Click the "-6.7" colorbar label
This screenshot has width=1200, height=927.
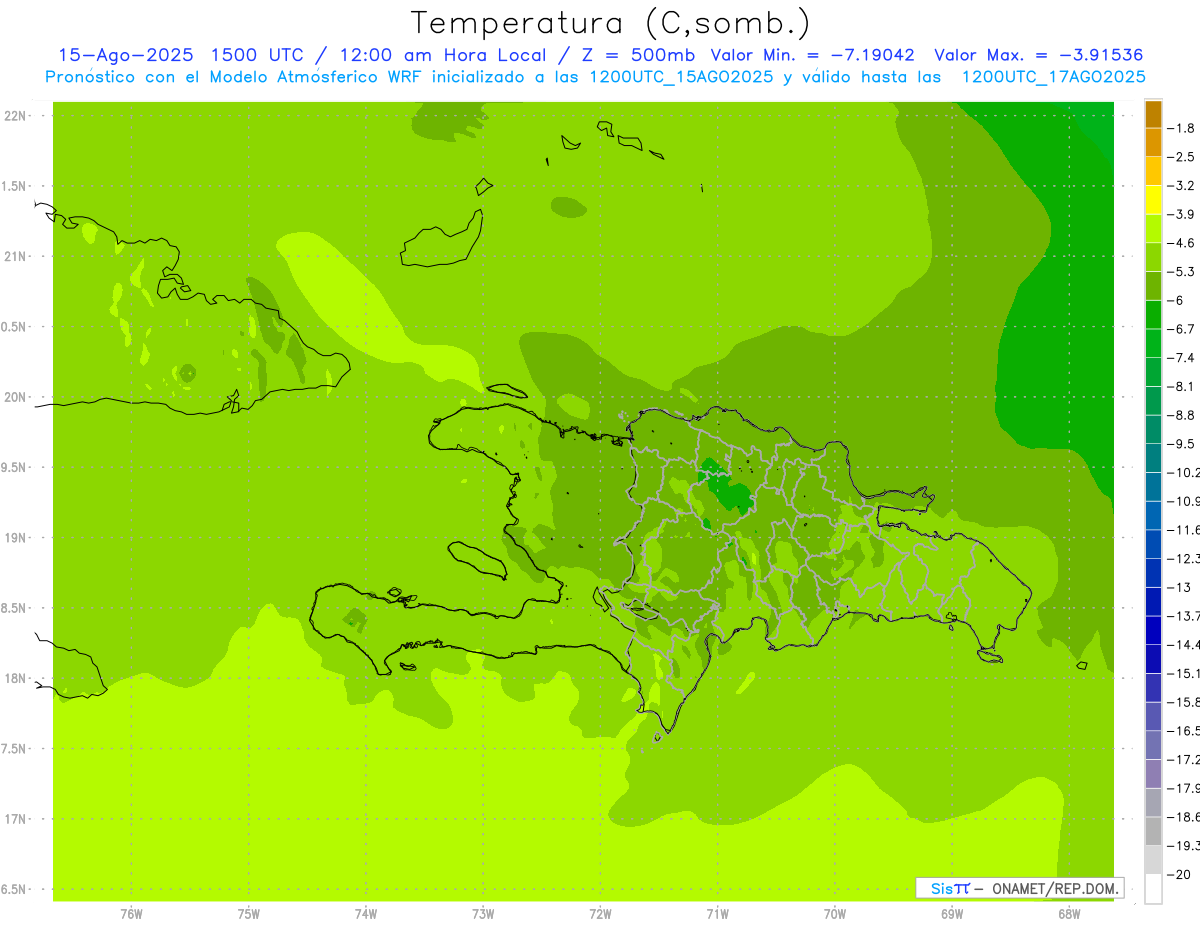point(1182,329)
